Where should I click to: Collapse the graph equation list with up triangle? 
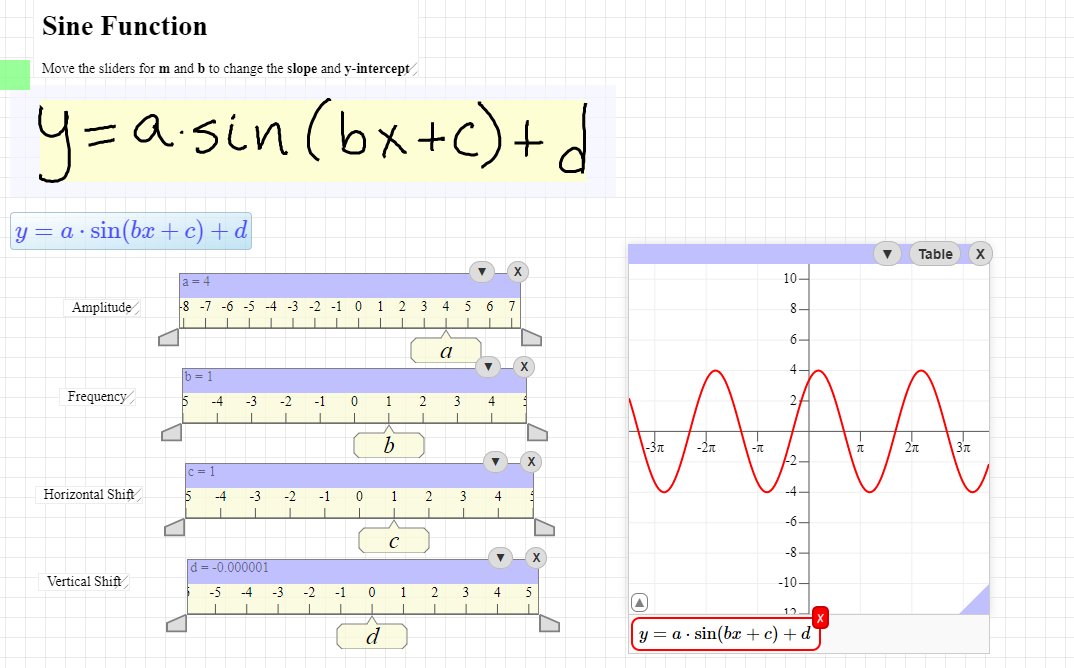[x=639, y=603]
